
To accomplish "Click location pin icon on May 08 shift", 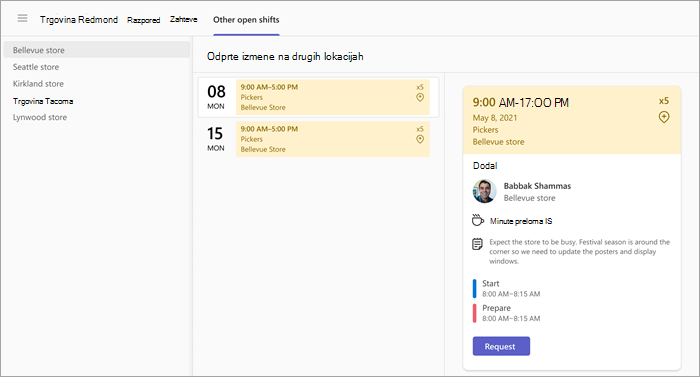I will (x=420, y=97).
